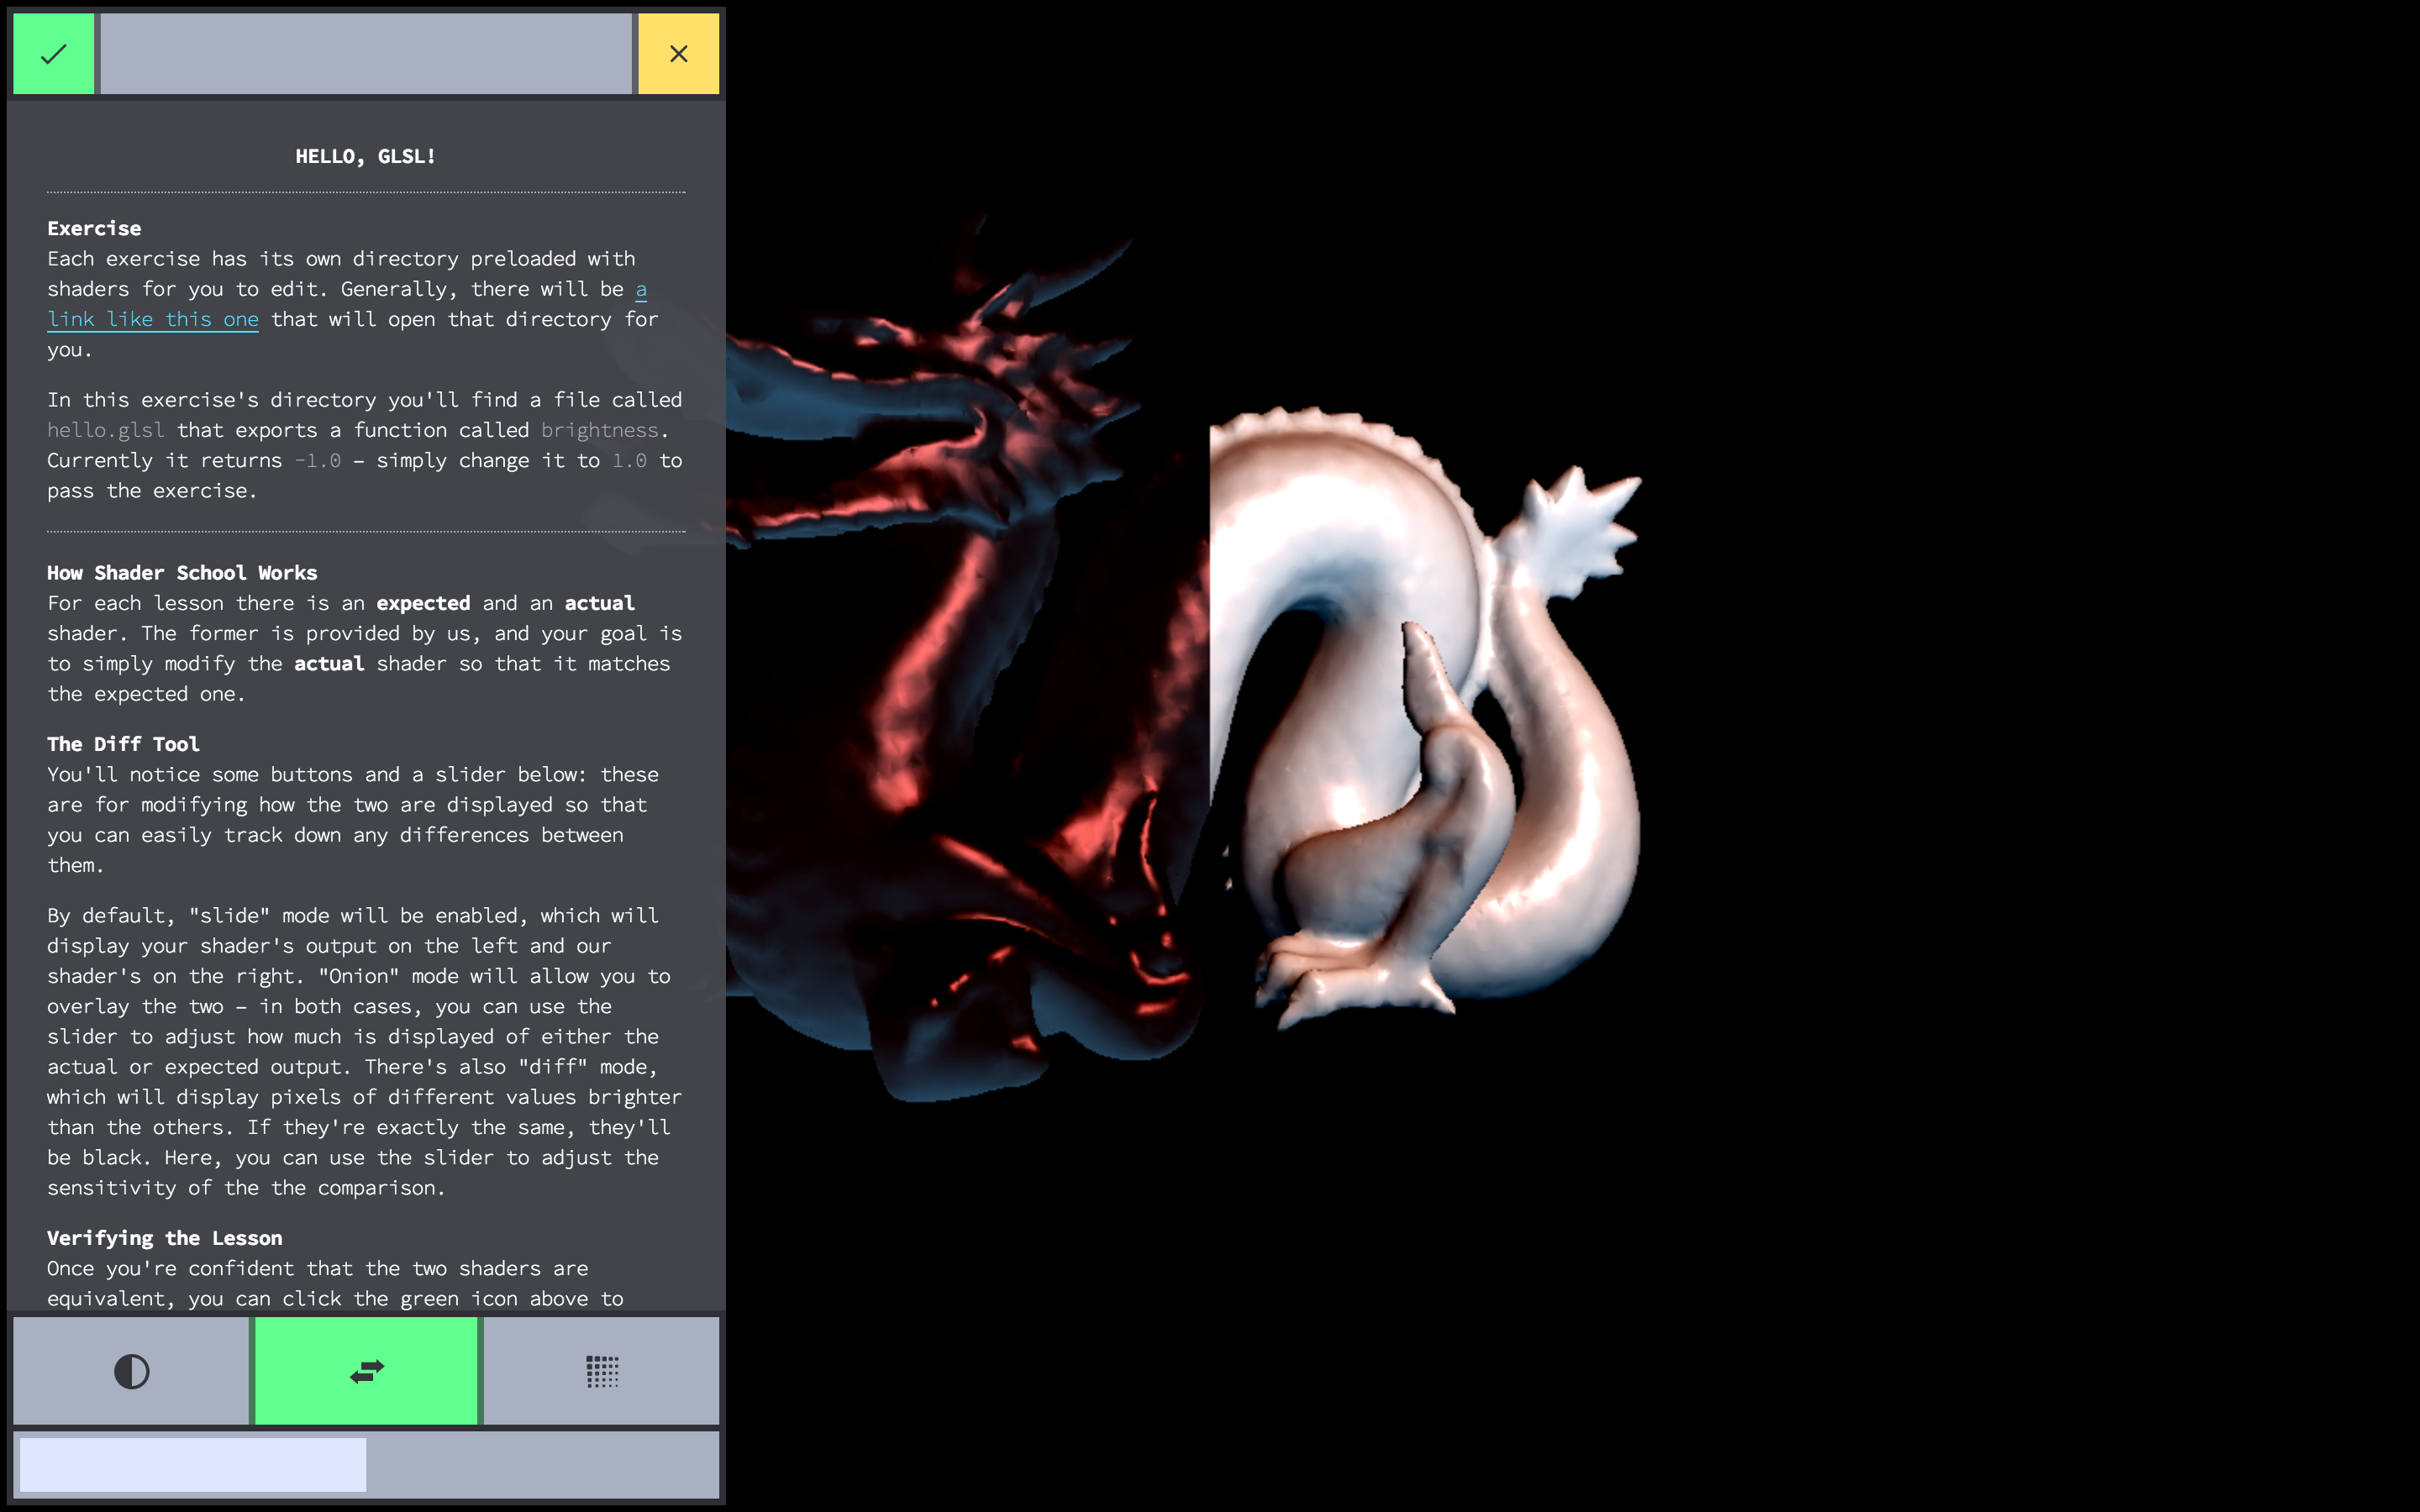The width and height of the screenshot is (2420, 1512).
Task: Open the 'link like this one' hyperlink
Action: tap(153, 320)
